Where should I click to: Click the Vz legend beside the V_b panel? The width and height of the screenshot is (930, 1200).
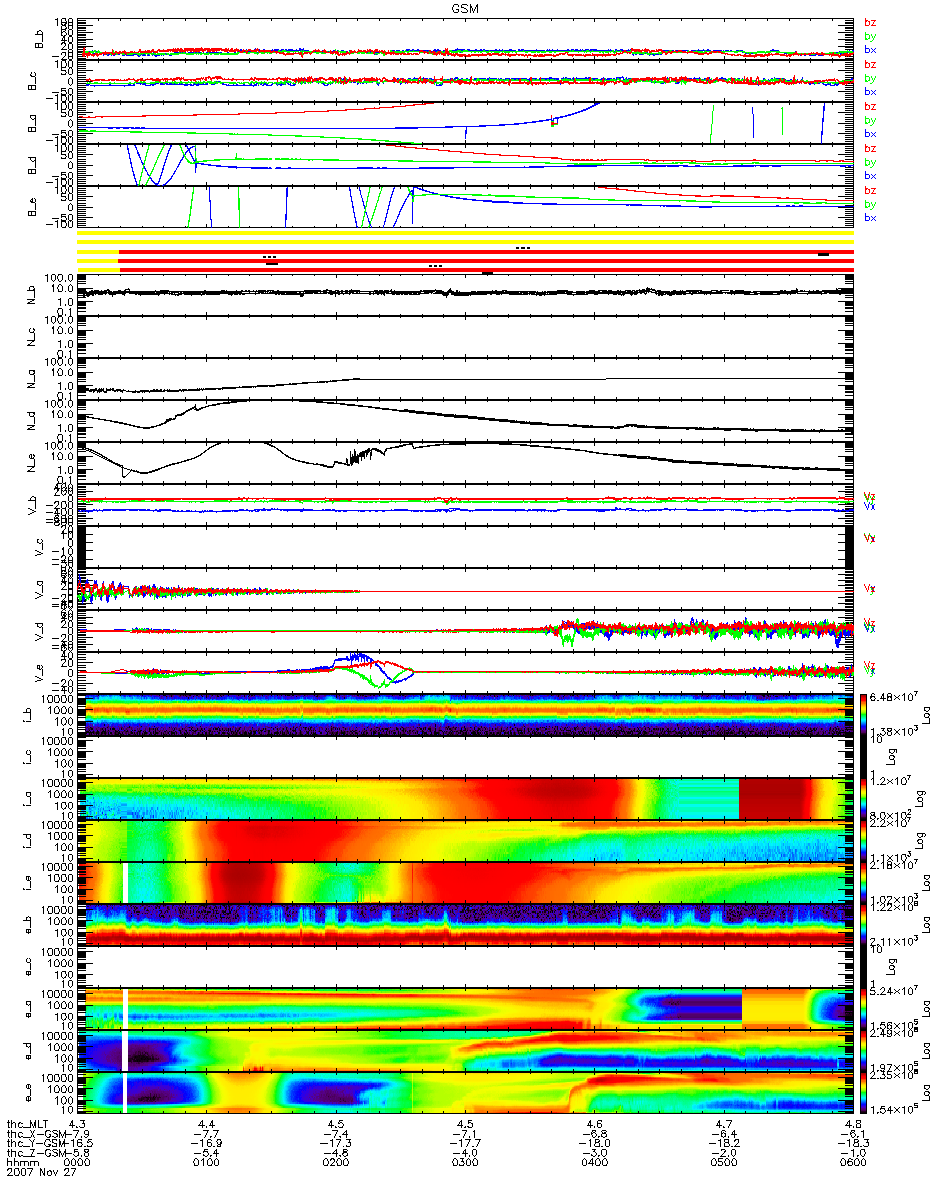click(x=870, y=496)
